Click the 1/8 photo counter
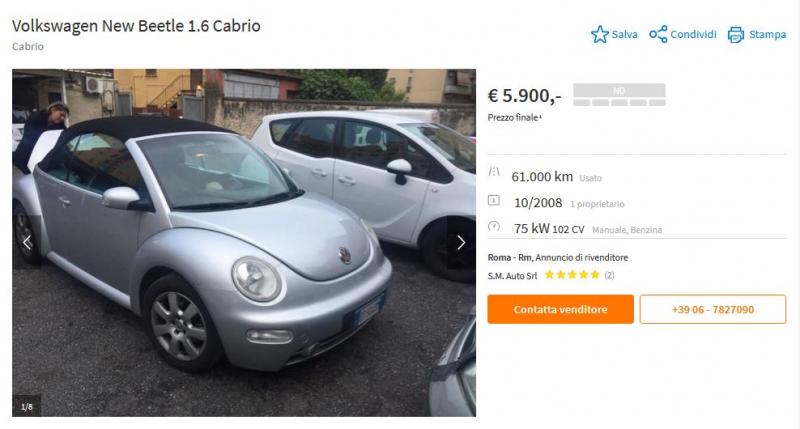 click(x=27, y=407)
